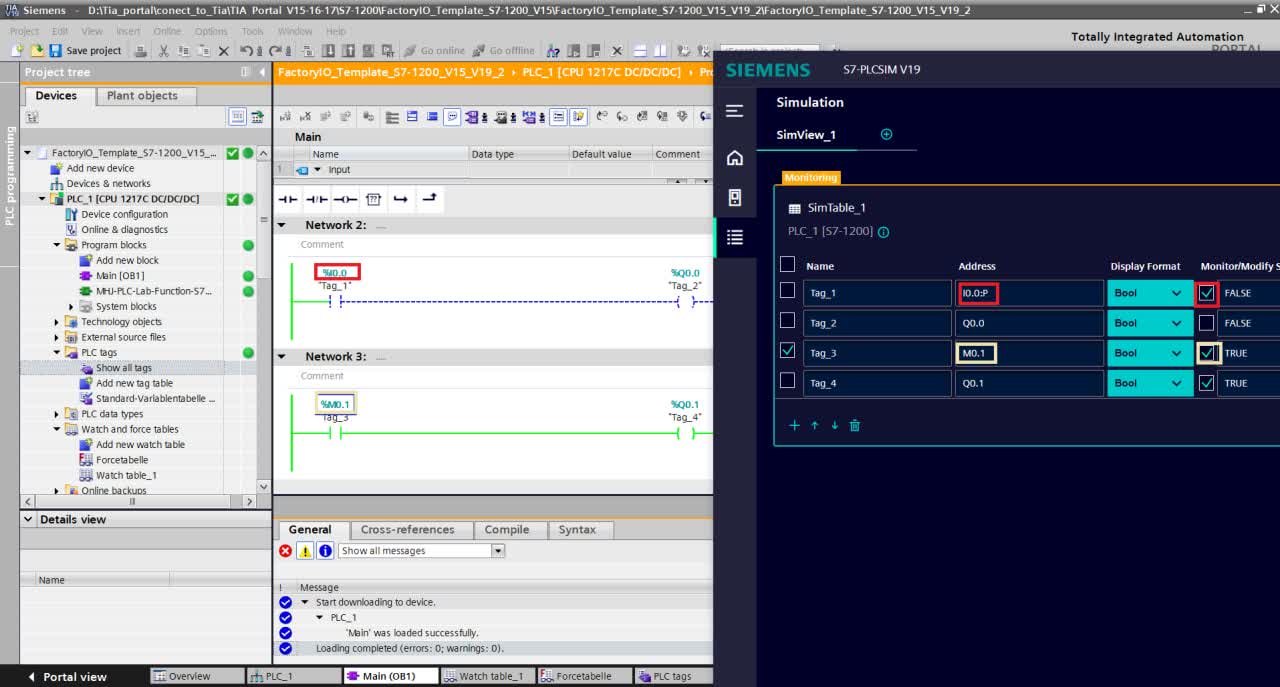1280x687 pixels.
Task: Open the Options menu in TIA Portal
Action: pos(211,31)
